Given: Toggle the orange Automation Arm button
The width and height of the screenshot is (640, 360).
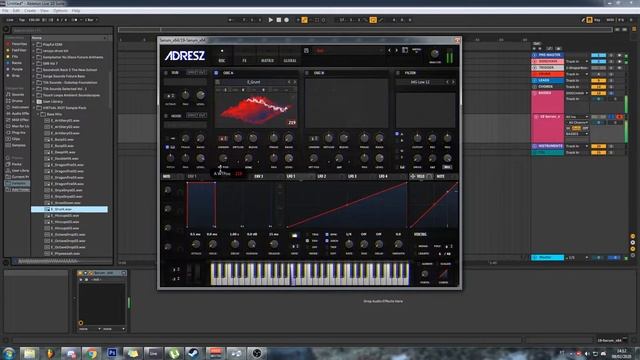Looking at the screenshot, I should point(304,20).
